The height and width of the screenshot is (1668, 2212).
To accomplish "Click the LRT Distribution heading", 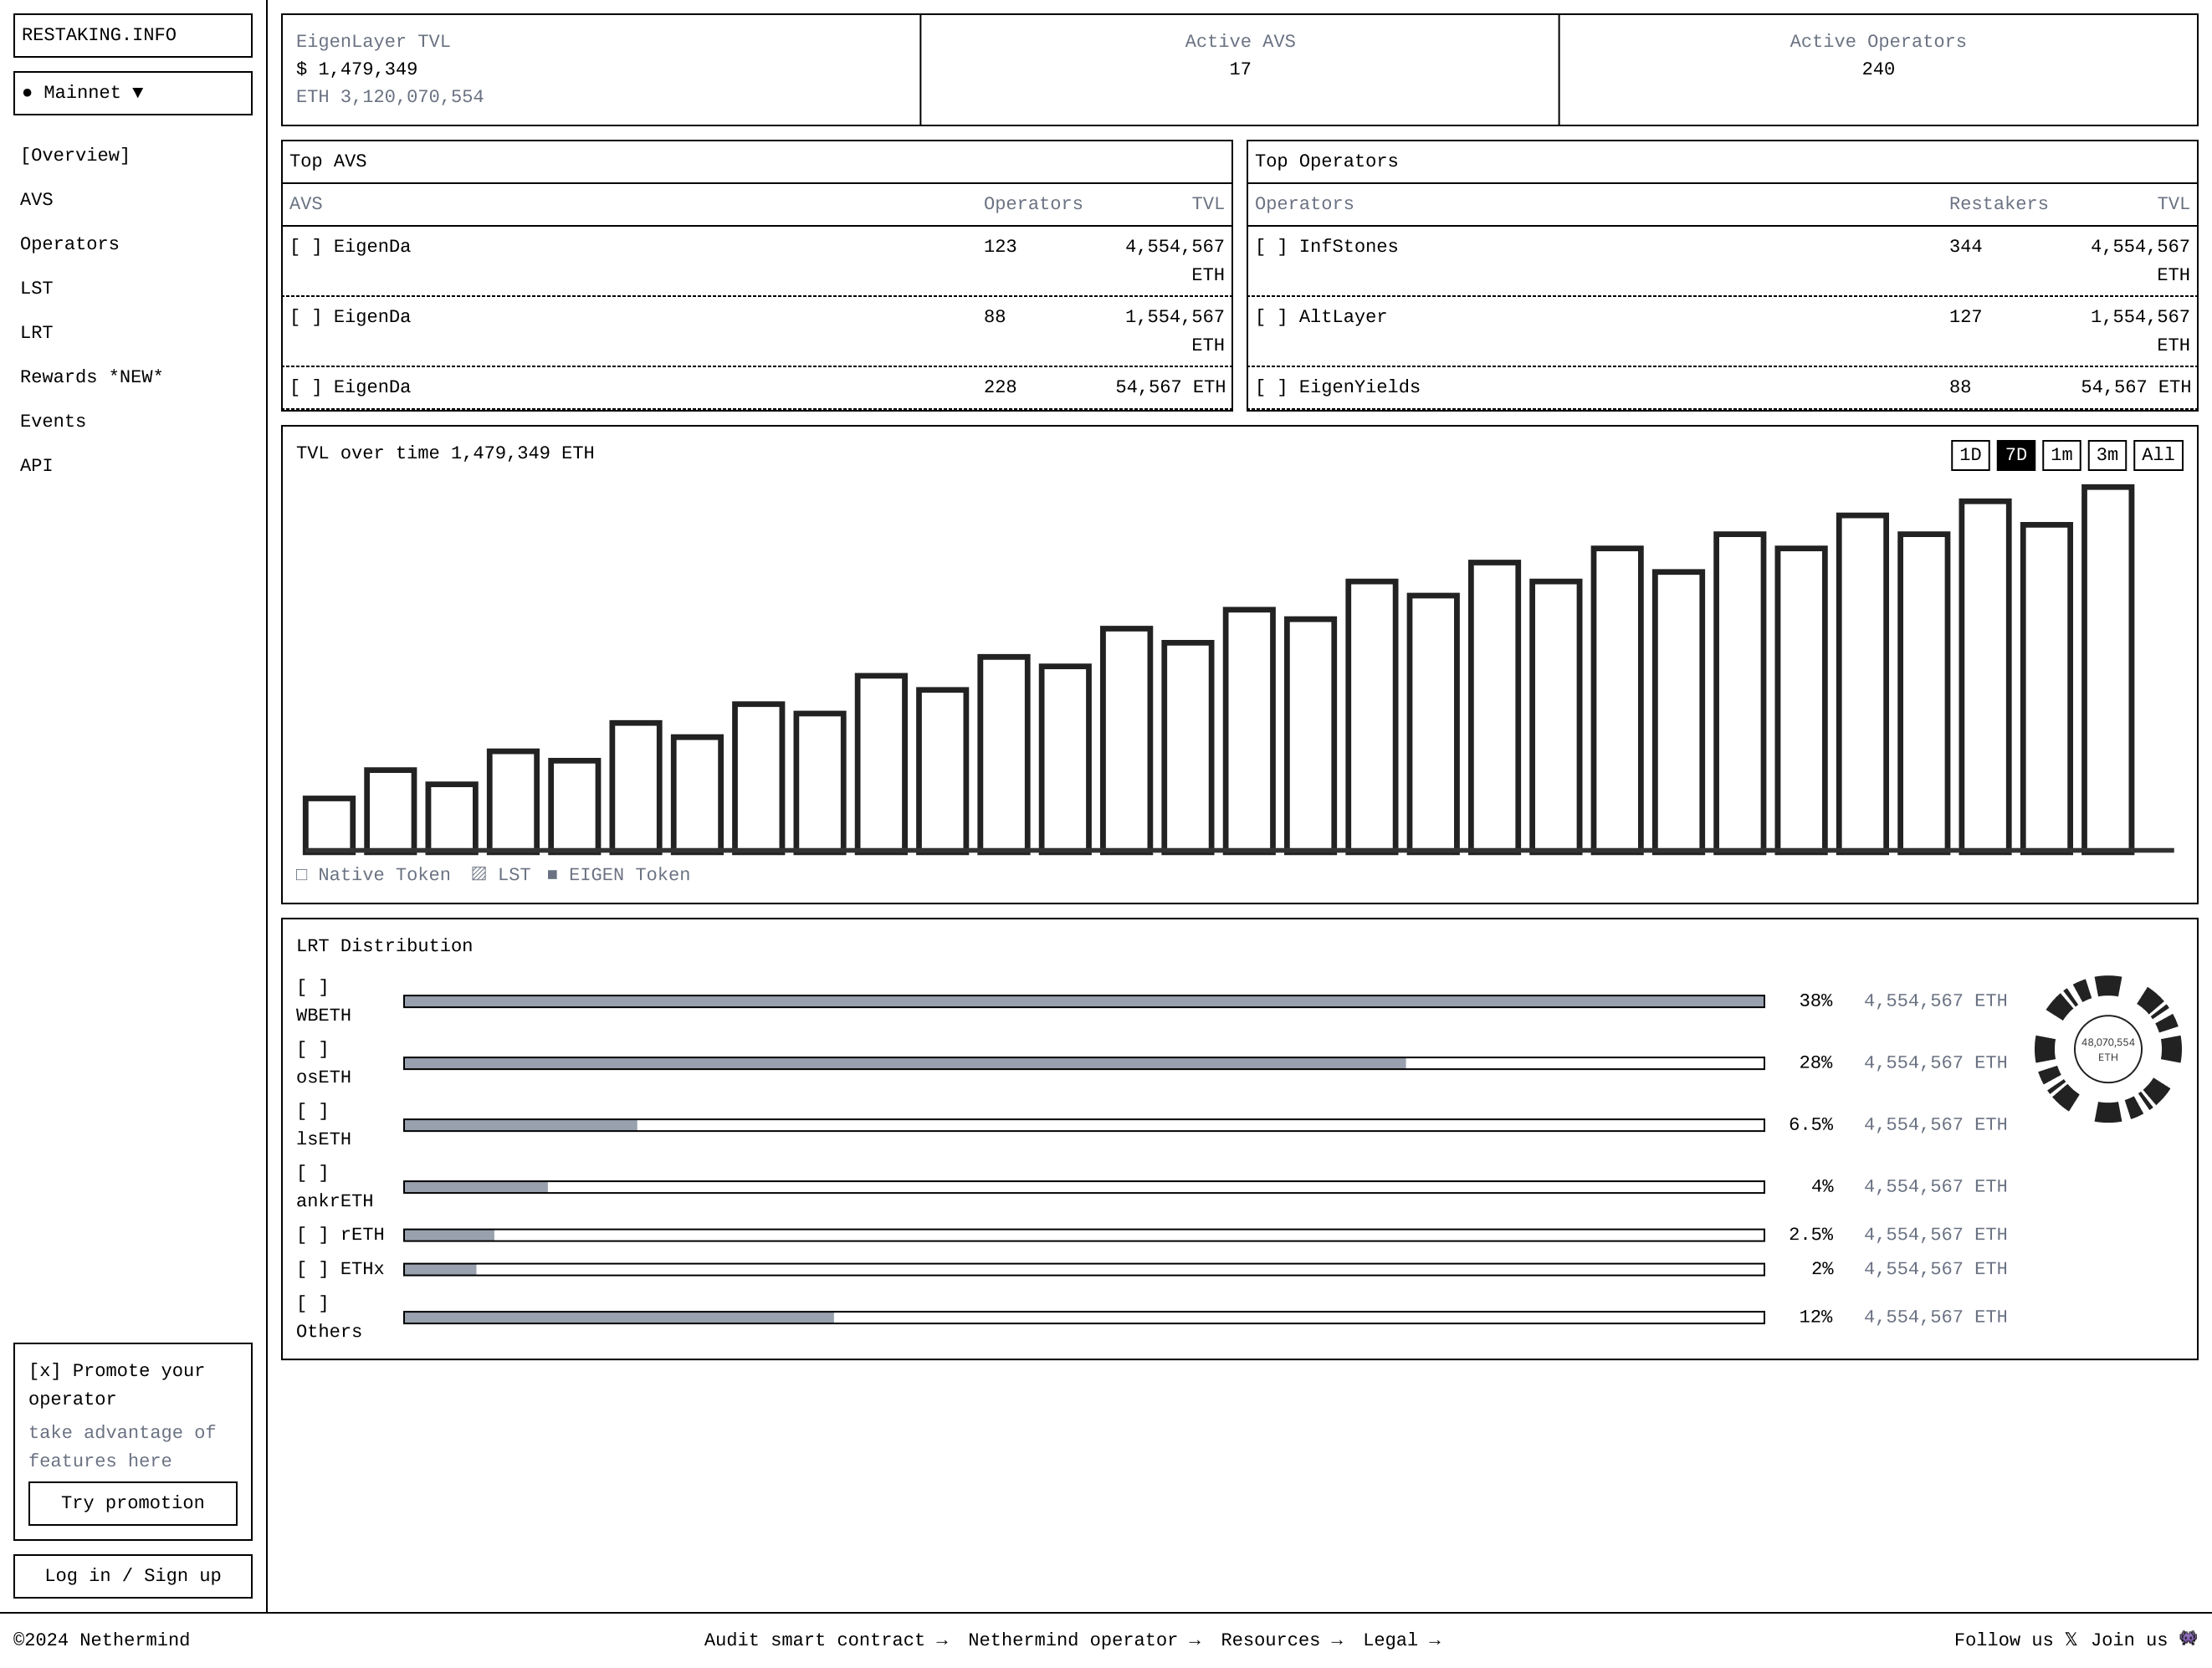I will (x=384, y=947).
